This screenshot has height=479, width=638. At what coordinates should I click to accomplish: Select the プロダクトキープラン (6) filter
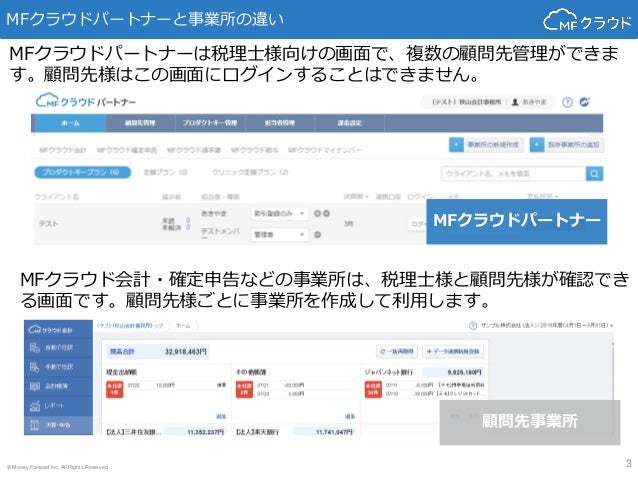coord(83,172)
